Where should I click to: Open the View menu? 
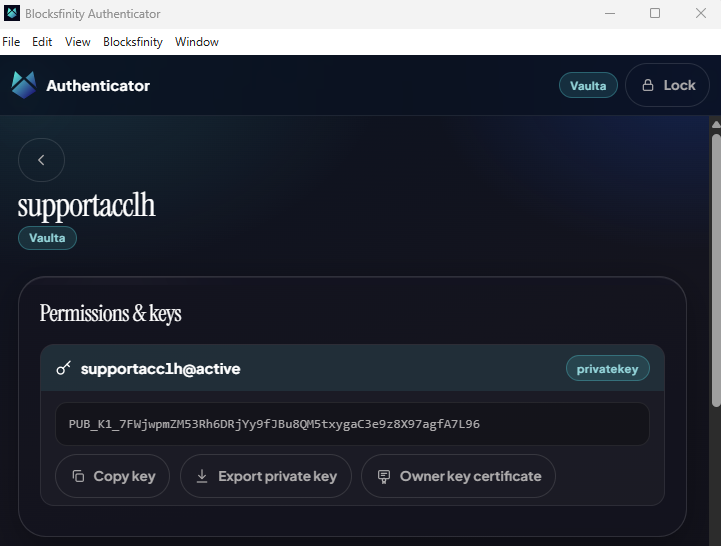click(x=78, y=42)
